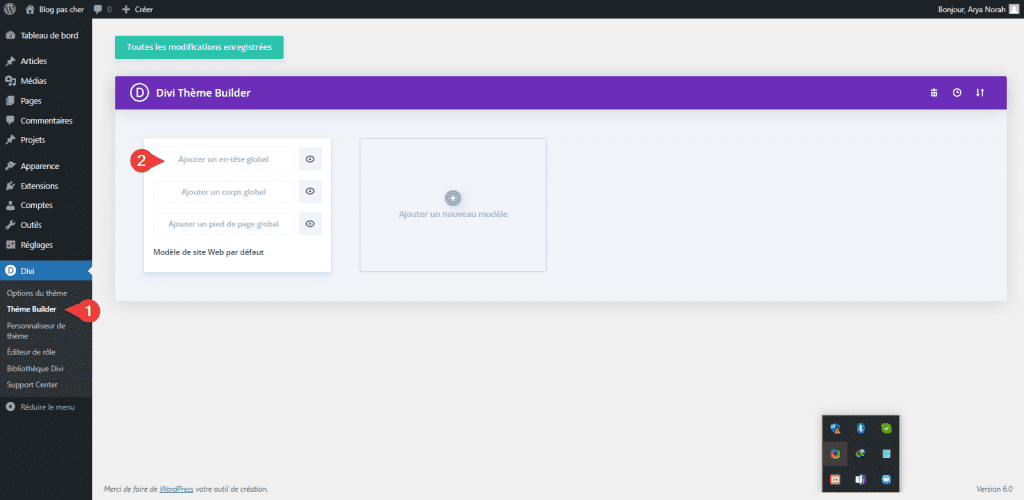This screenshot has width=1024, height=500.
Task: Open Options du thème submenu item
Action: coord(37,293)
